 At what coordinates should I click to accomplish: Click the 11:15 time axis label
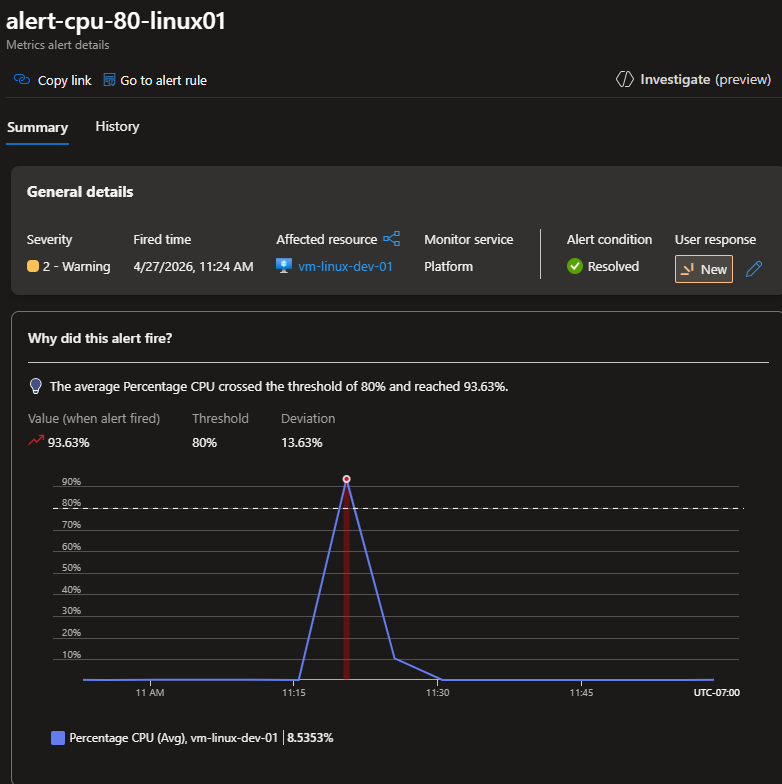coord(294,692)
